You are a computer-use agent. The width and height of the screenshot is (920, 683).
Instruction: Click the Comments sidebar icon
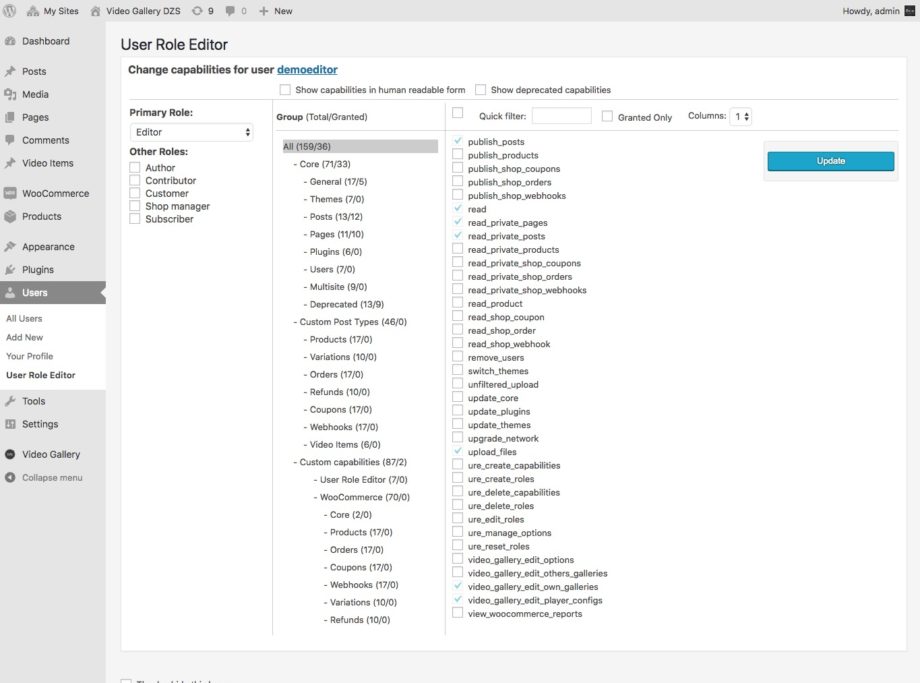pos(10,140)
